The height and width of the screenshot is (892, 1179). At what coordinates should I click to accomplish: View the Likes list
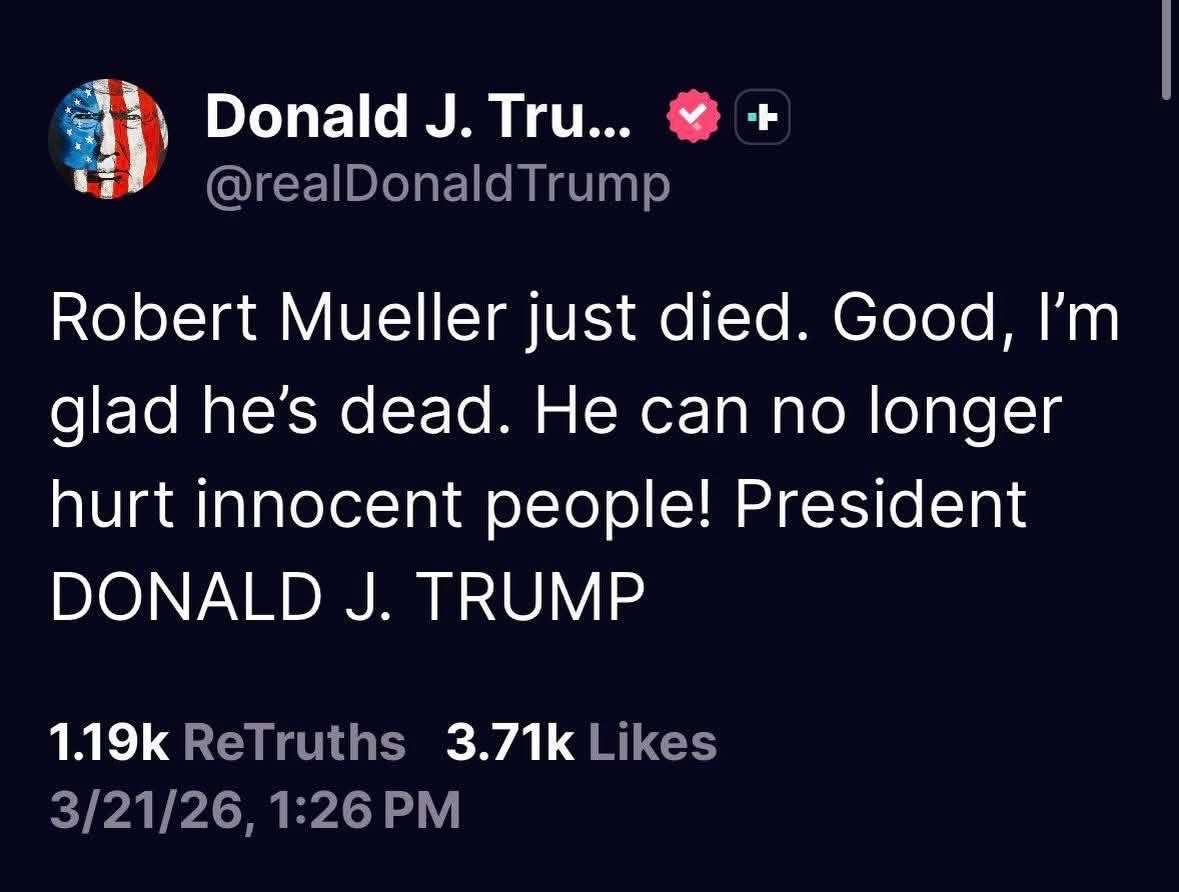(653, 742)
